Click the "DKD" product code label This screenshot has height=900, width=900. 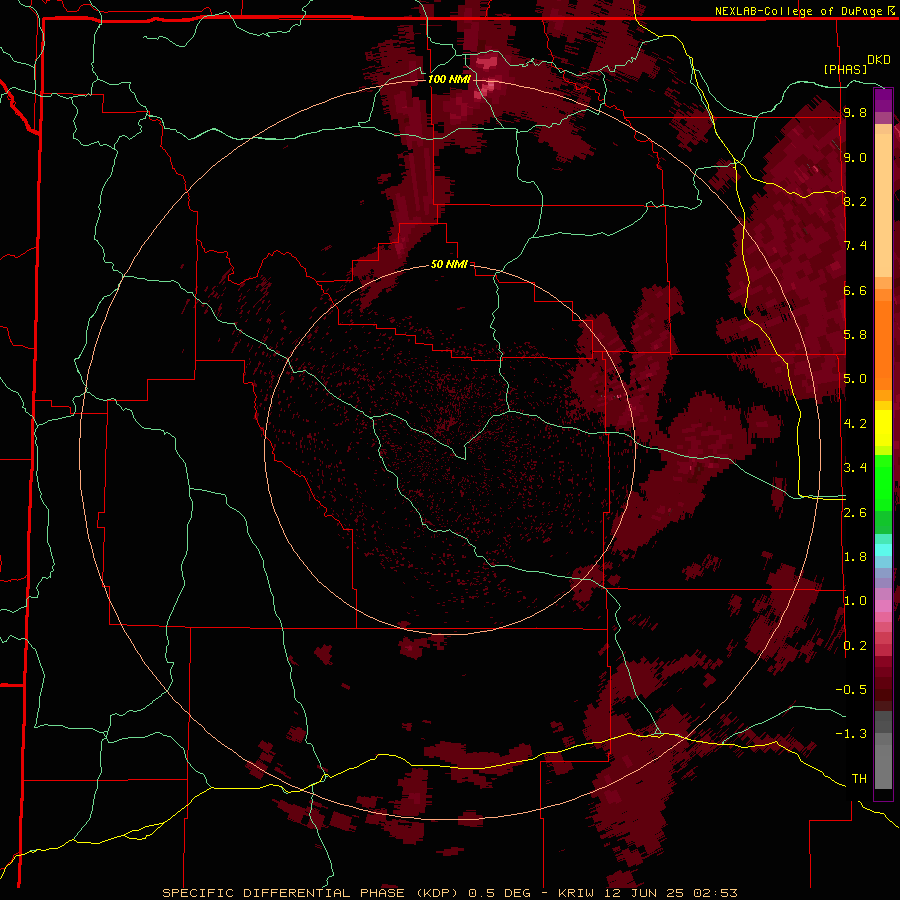pos(878,60)
